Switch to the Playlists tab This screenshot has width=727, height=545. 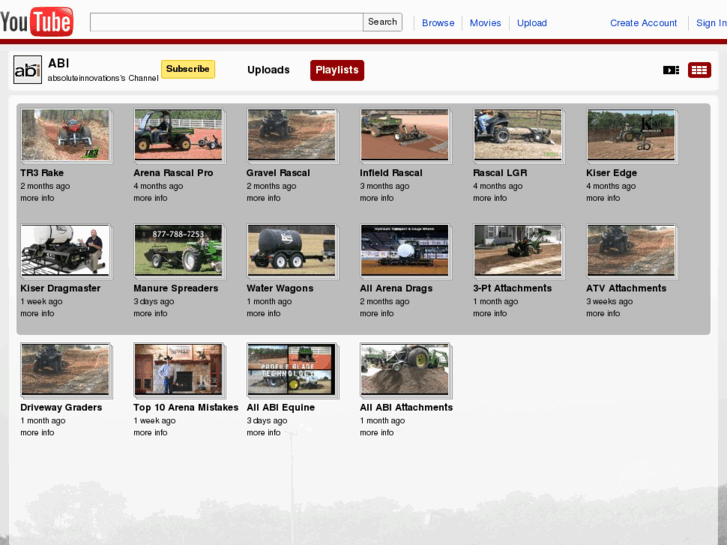337,70
